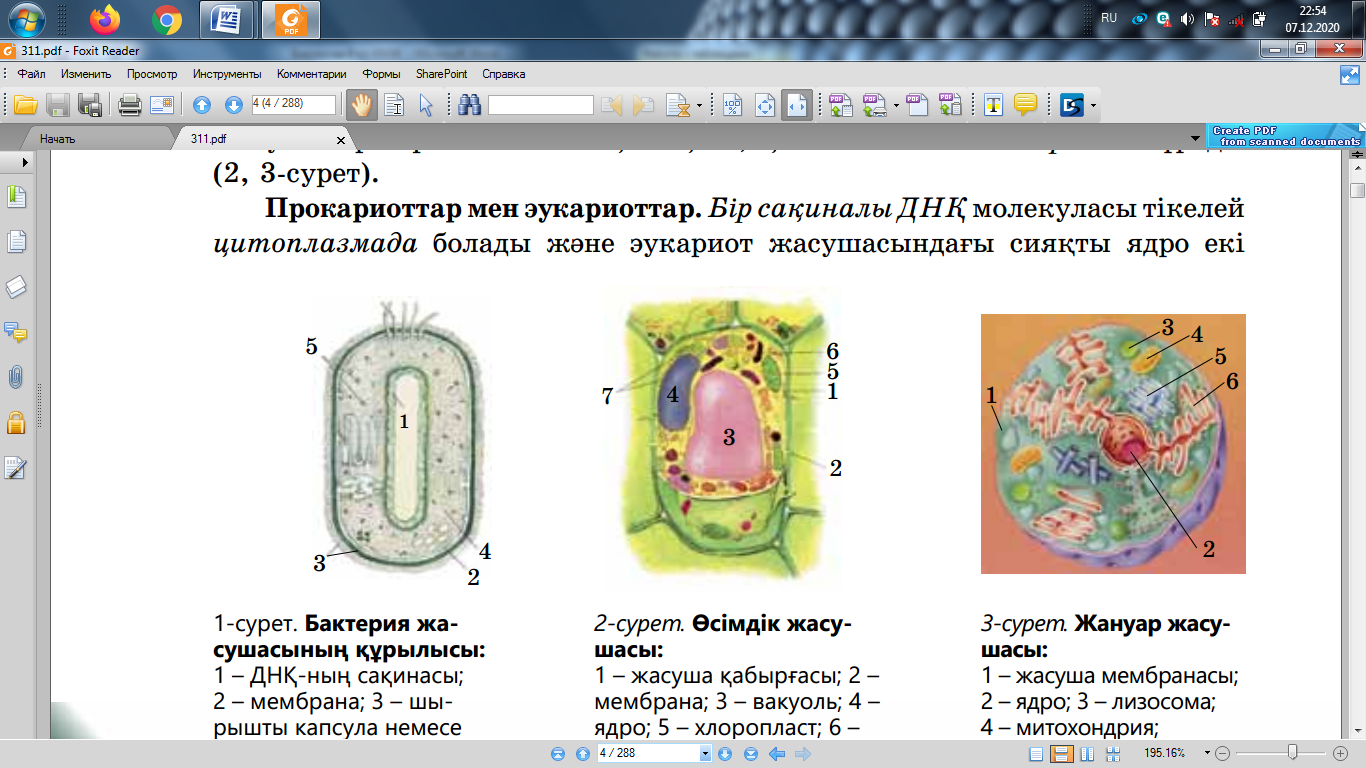Click the PDF from clipboard icon
1366x768 pixels.
[x=949, y=105]
